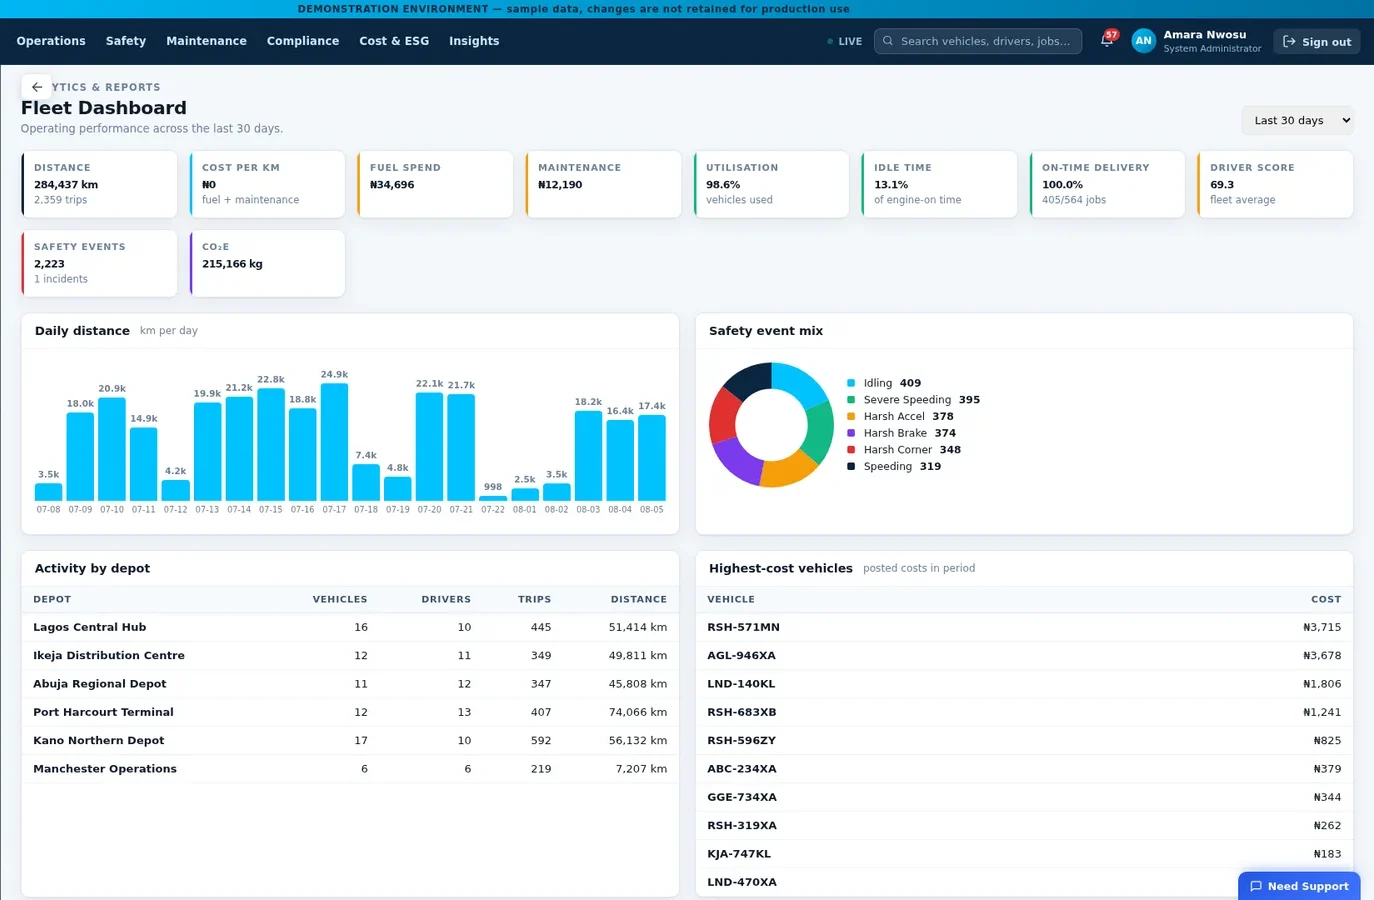Viewport: 1374px width, 900px height.
Task: Click the Maintenance KPI card
Action: (603, 184)
